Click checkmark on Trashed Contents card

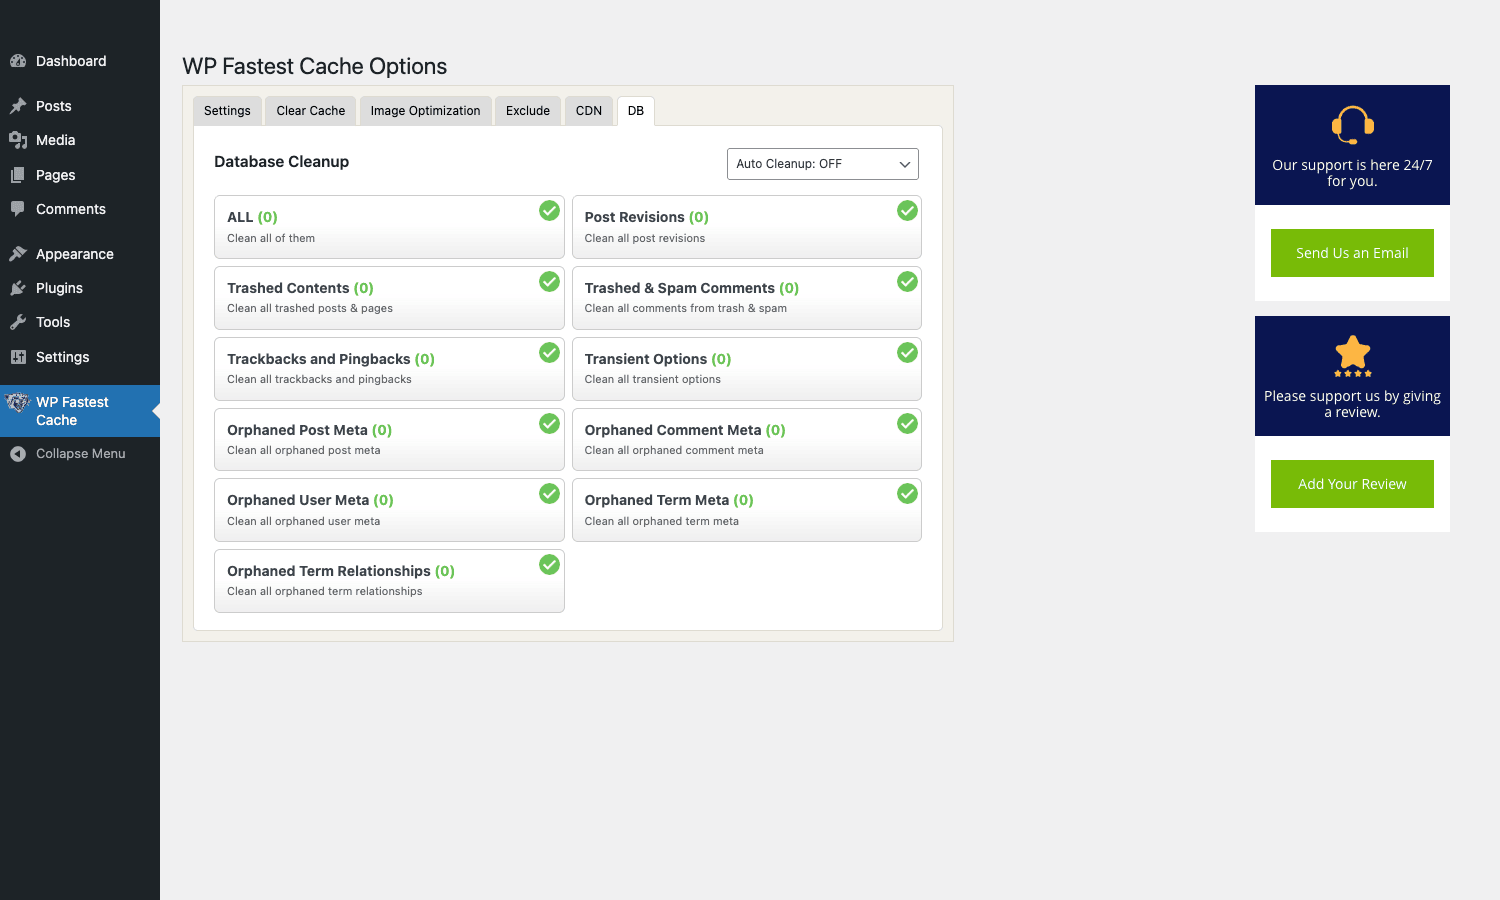(549, 282)
